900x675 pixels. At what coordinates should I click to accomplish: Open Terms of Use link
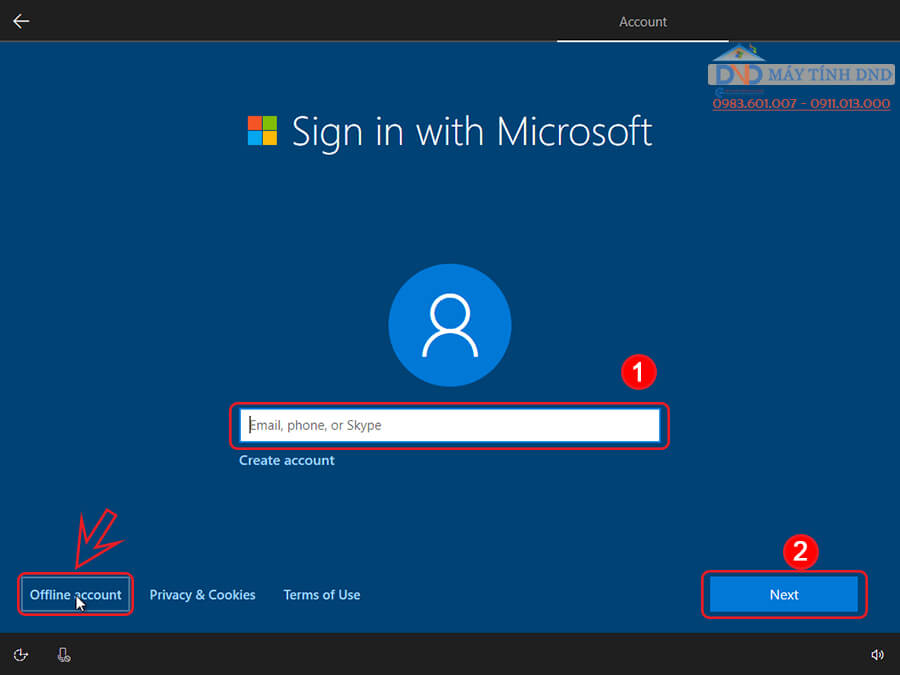pyautogui.click(x=321, y=595)
